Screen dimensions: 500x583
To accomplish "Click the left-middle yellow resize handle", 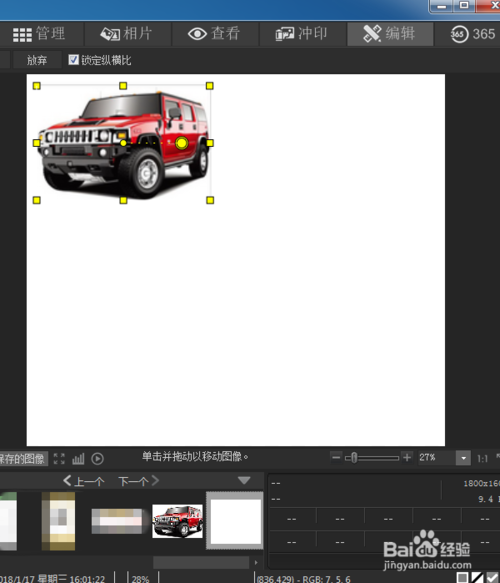I will coord(36,143).
